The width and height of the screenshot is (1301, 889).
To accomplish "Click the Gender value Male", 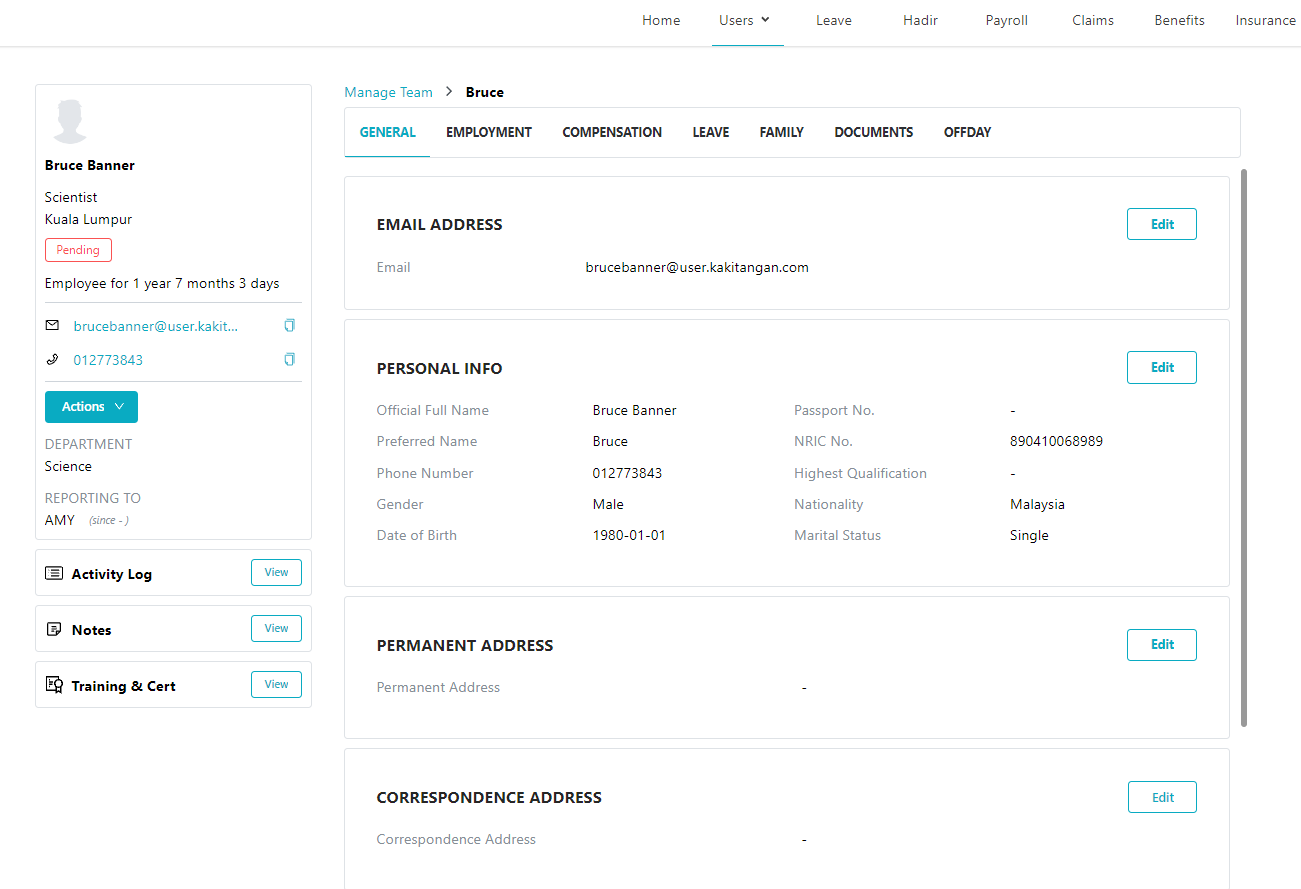I will 608,504.
